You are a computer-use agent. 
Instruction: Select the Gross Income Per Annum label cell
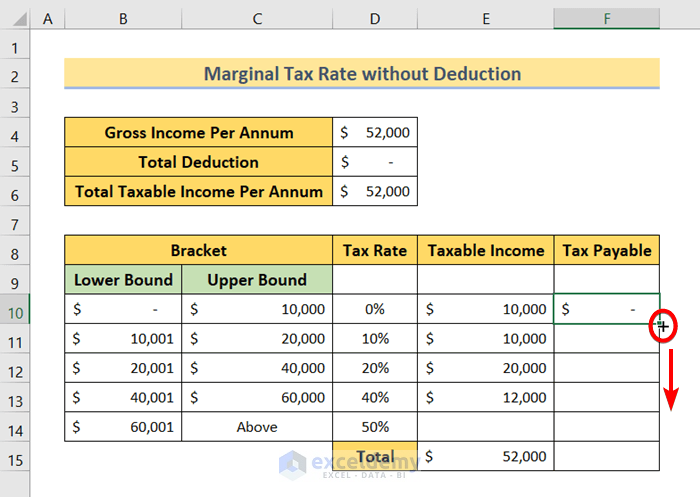pyautogui.click(x=199, y=133)
